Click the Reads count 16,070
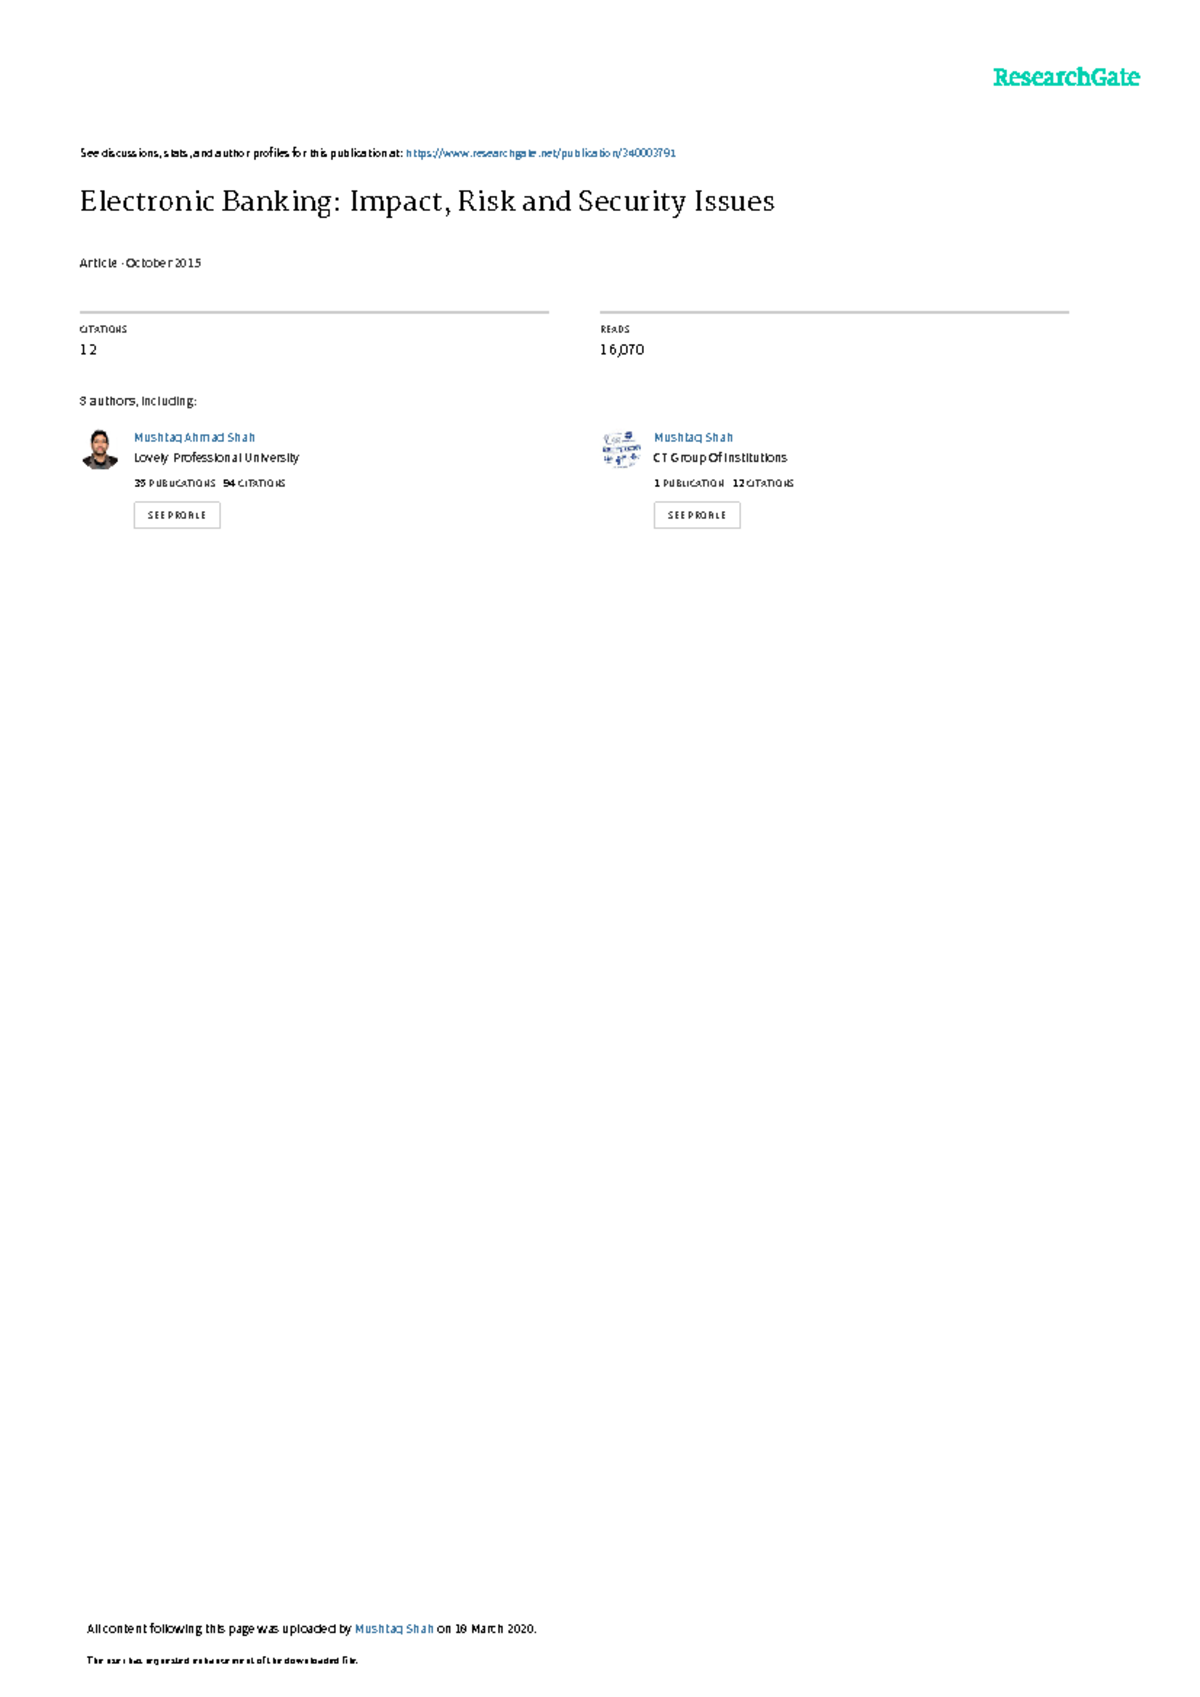This screenshot has width=1200, height=1697. [x=622, y=350]
